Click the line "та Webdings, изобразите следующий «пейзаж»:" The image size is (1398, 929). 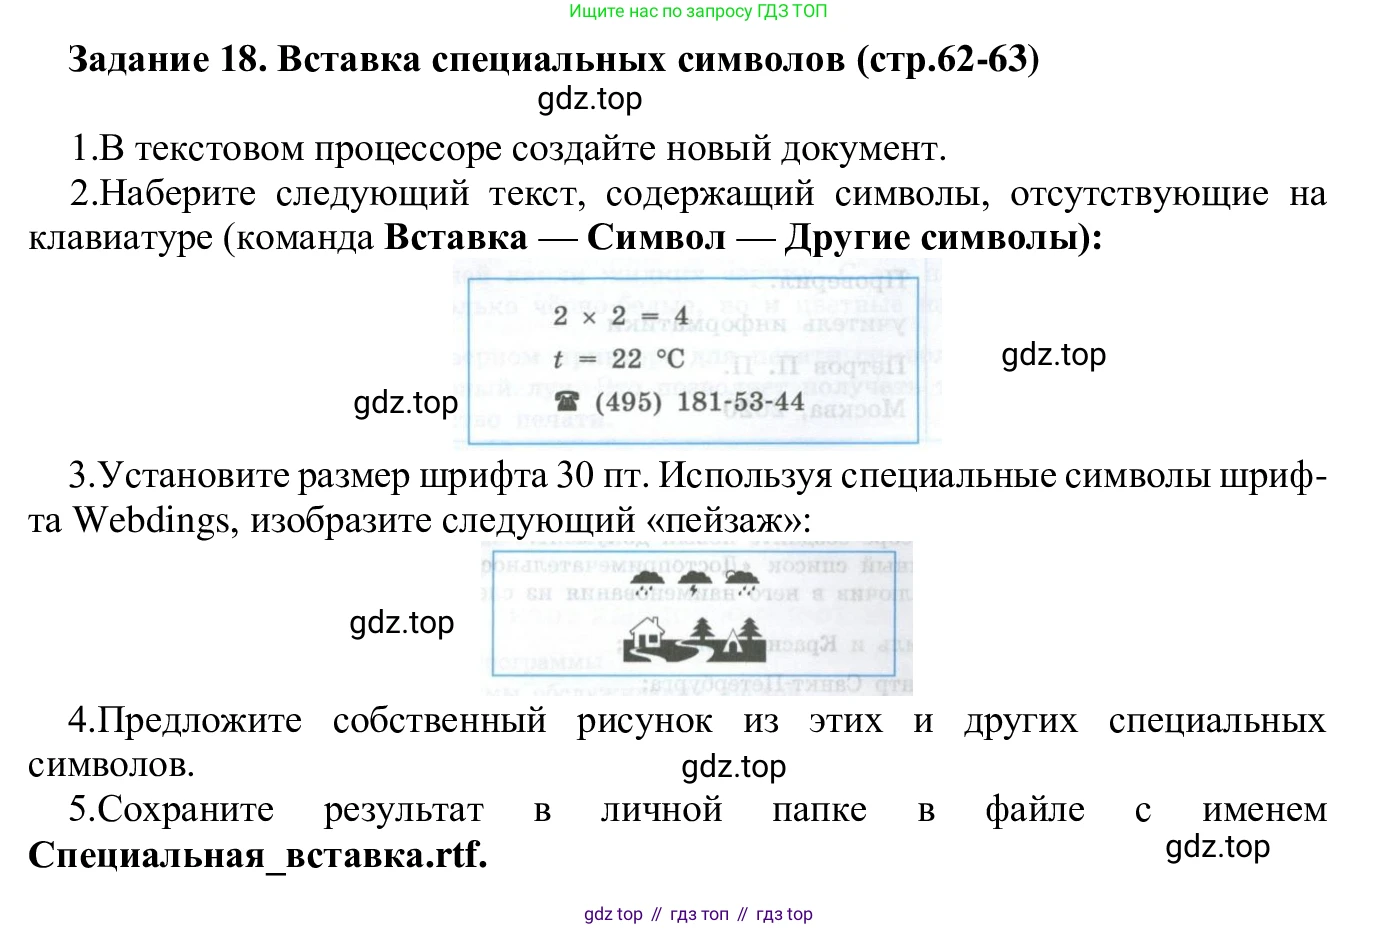pyautogui.click(x=420, y=520)
